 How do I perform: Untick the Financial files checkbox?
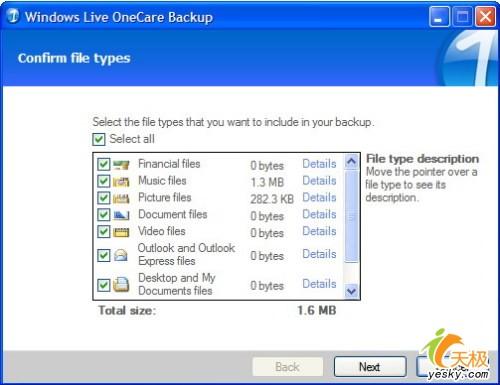[x=103, y=164]
